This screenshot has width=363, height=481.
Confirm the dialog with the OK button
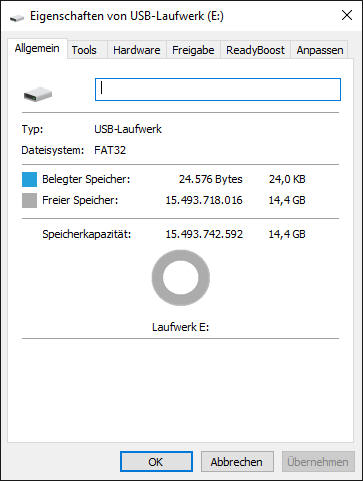(156, 462)
